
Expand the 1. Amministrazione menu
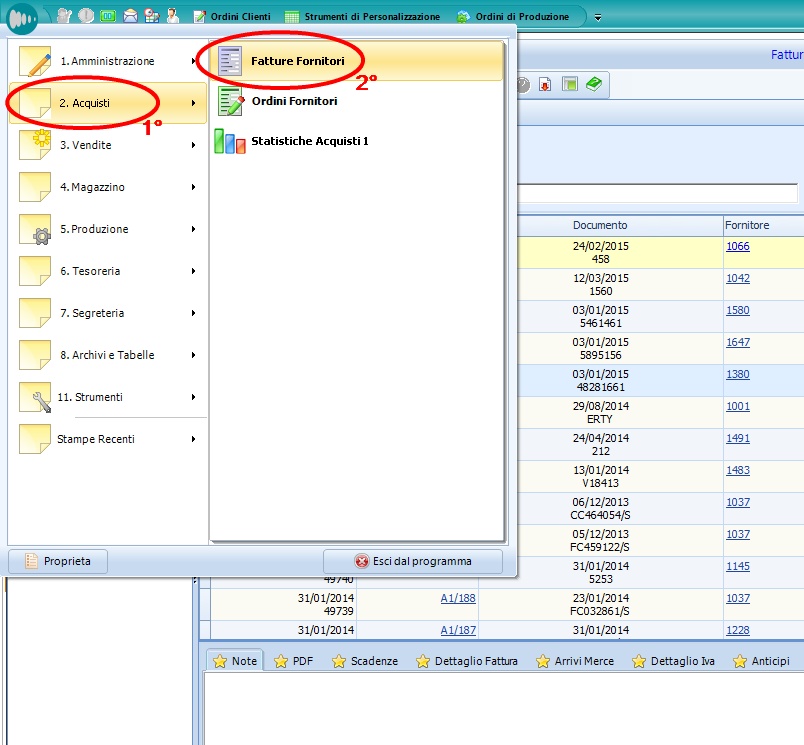(107, 61)
